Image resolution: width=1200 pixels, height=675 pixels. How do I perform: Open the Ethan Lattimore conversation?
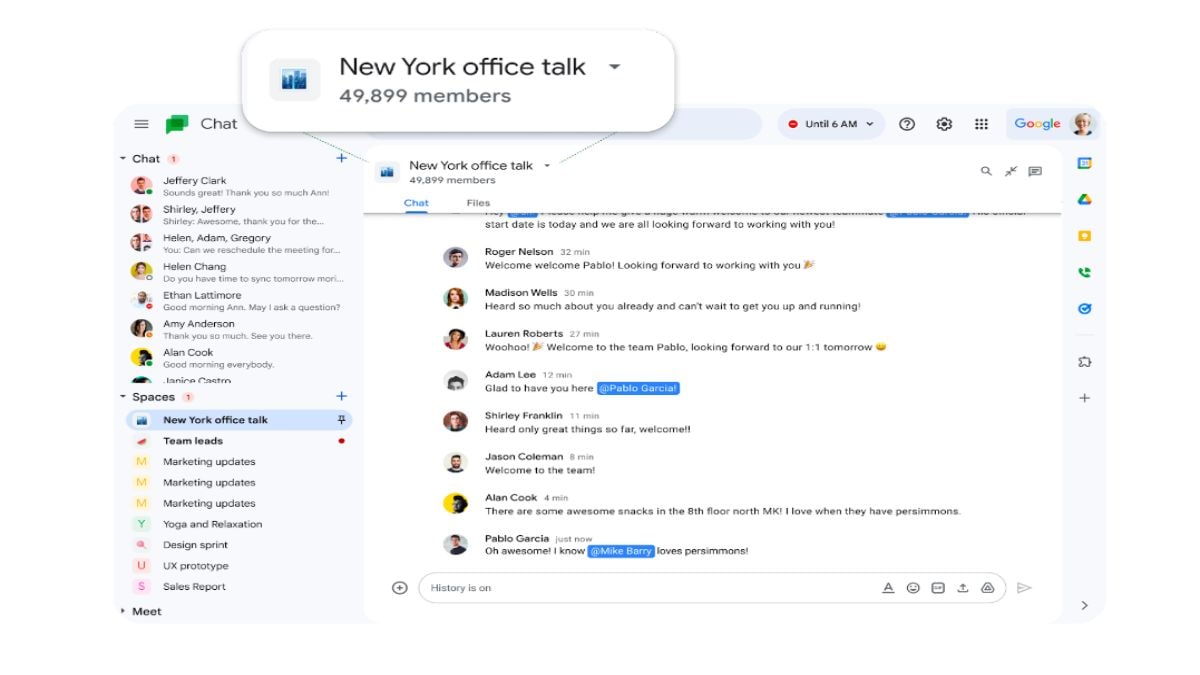[x=240, y=301]
